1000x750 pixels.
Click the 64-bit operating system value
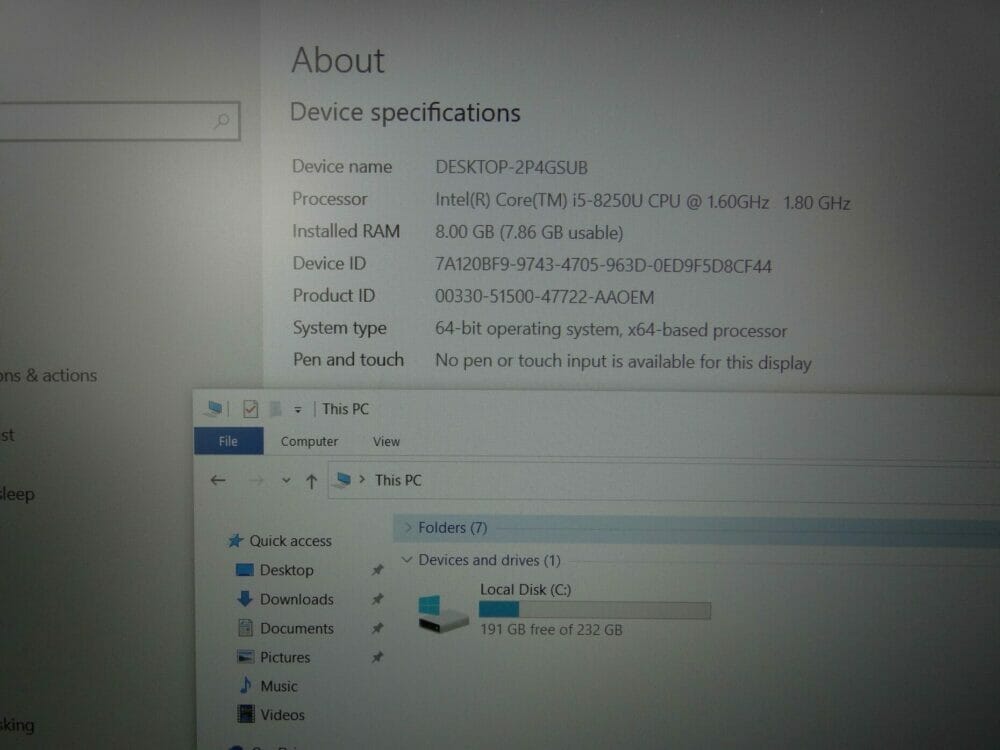(611, 330)
